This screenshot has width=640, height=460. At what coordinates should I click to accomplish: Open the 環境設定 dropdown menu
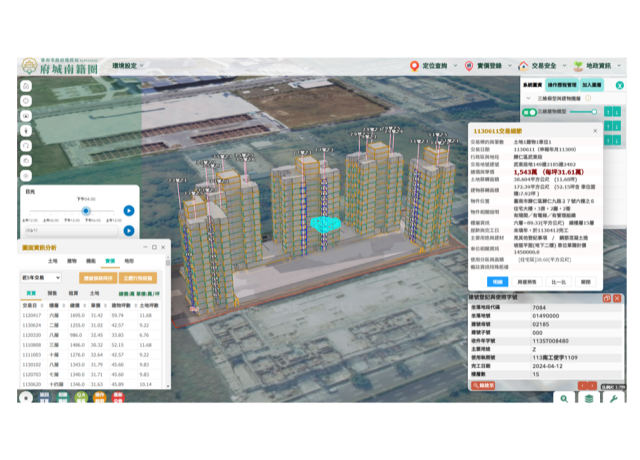point(129,66)
